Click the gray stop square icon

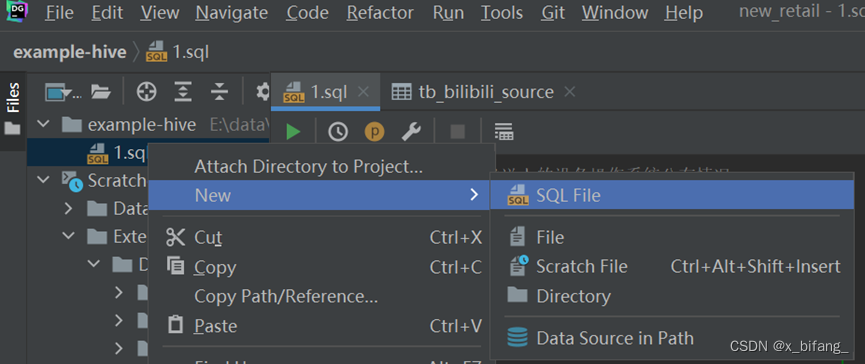[457, 132]
